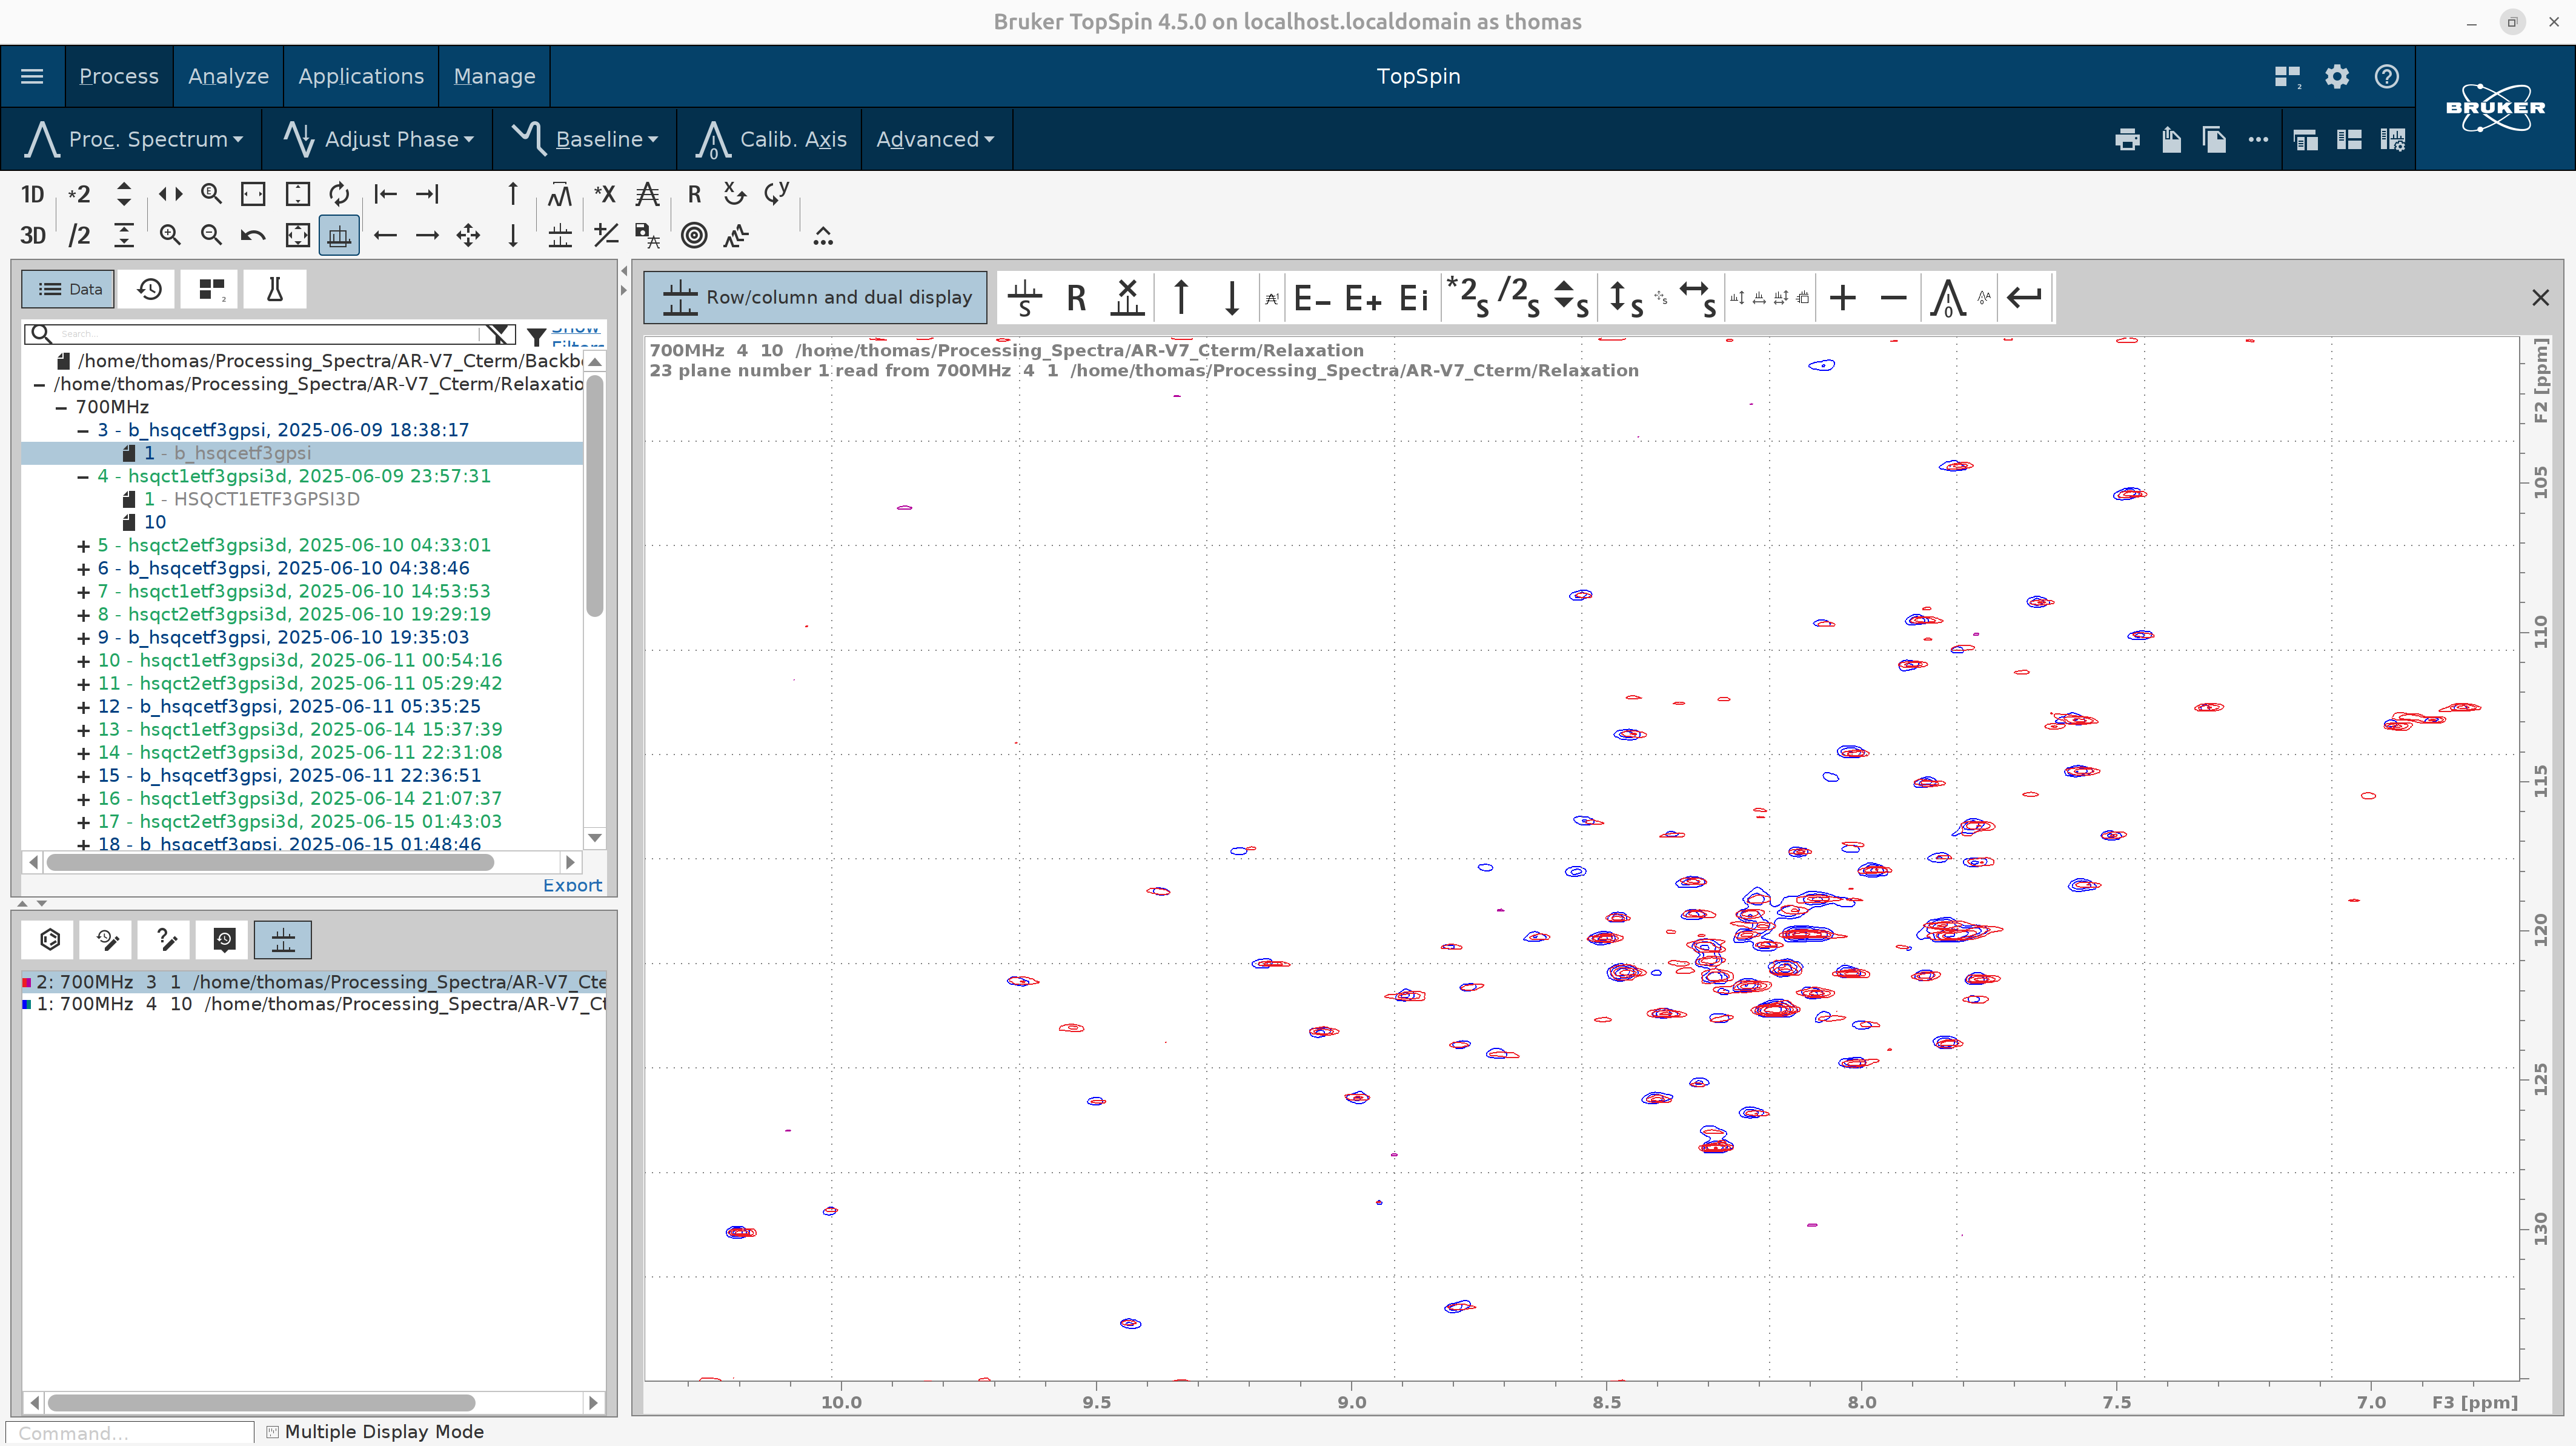
Task: Toggle the Multiple Display Mode checkbox
Action: coord(272,1431)
